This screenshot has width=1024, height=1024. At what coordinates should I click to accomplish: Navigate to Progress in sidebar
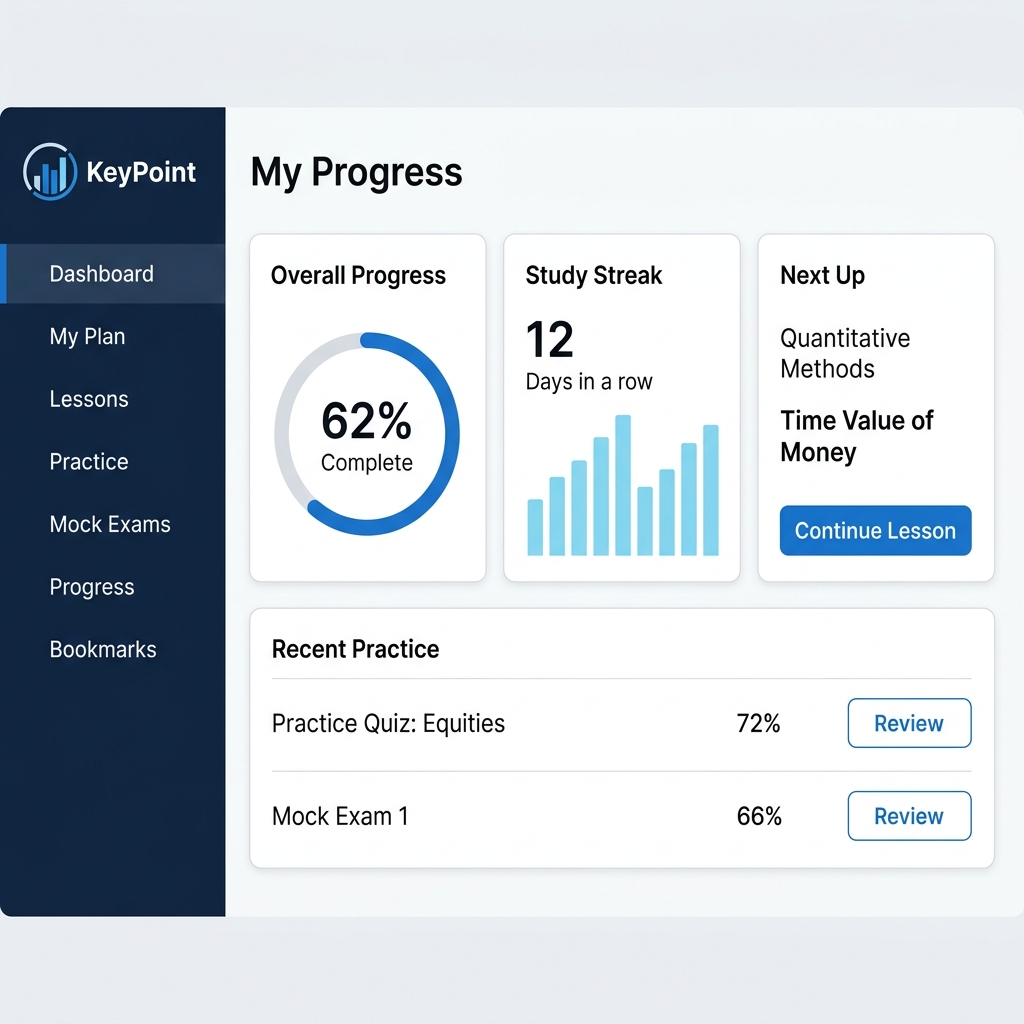click(92, 587)
